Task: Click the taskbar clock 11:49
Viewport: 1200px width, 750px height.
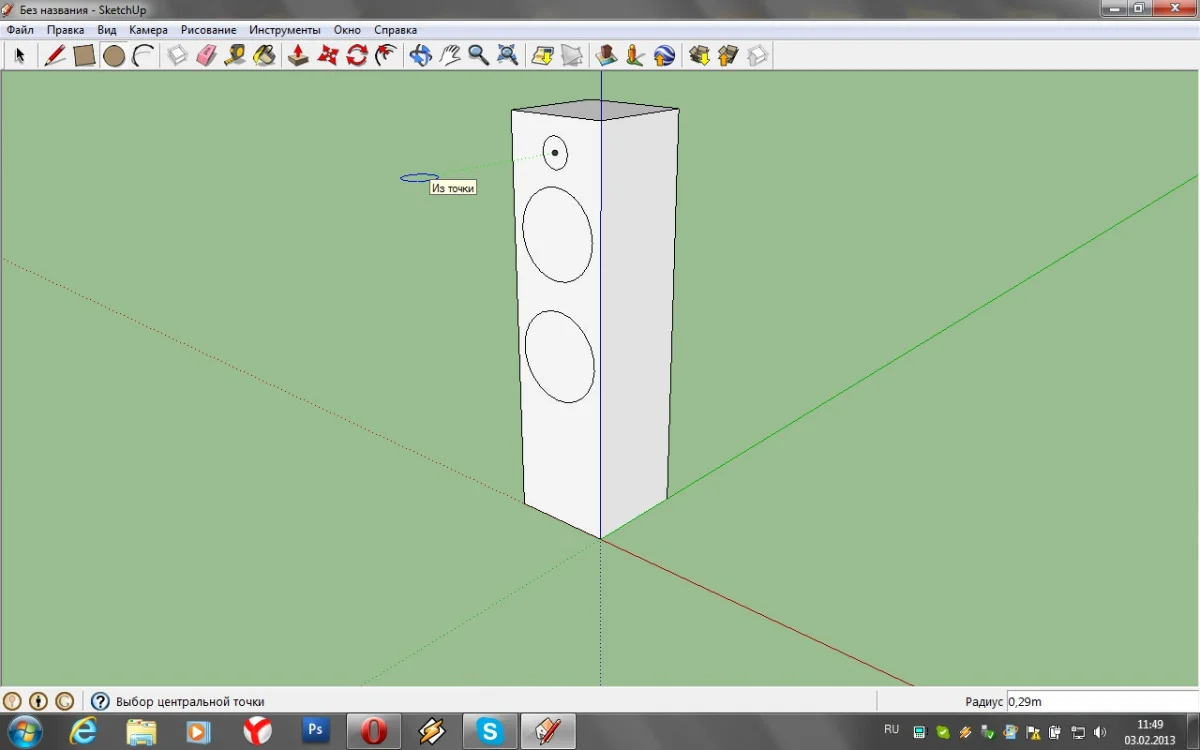Action: 1150,724
